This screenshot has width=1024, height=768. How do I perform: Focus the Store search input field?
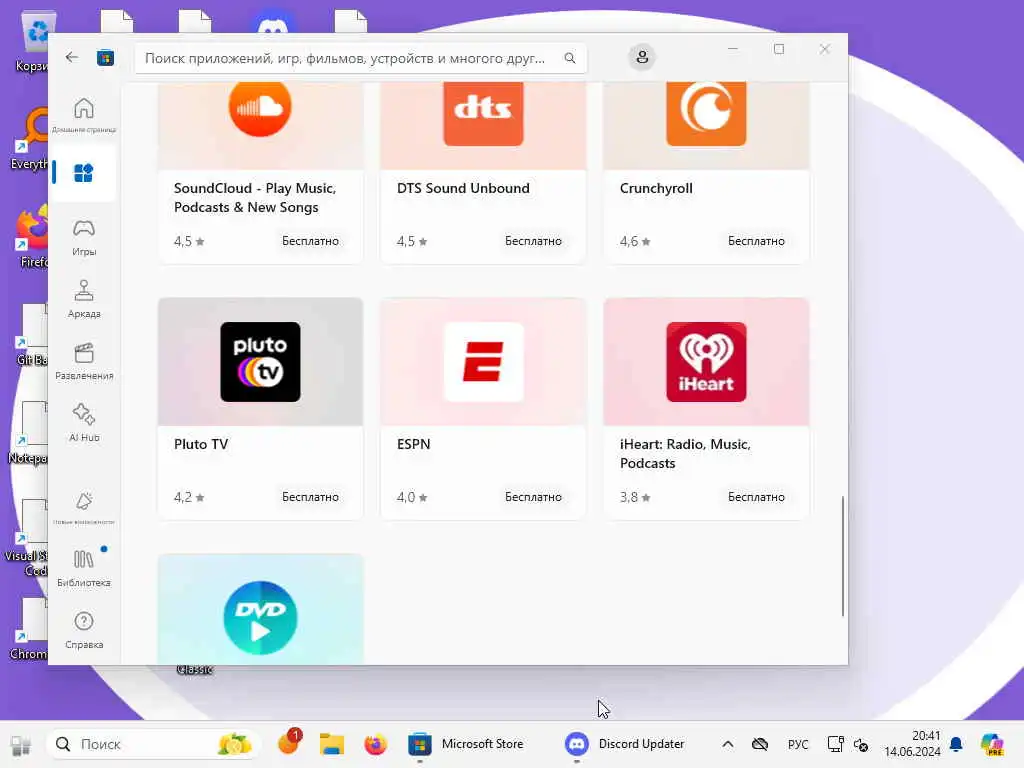(360, 58)
